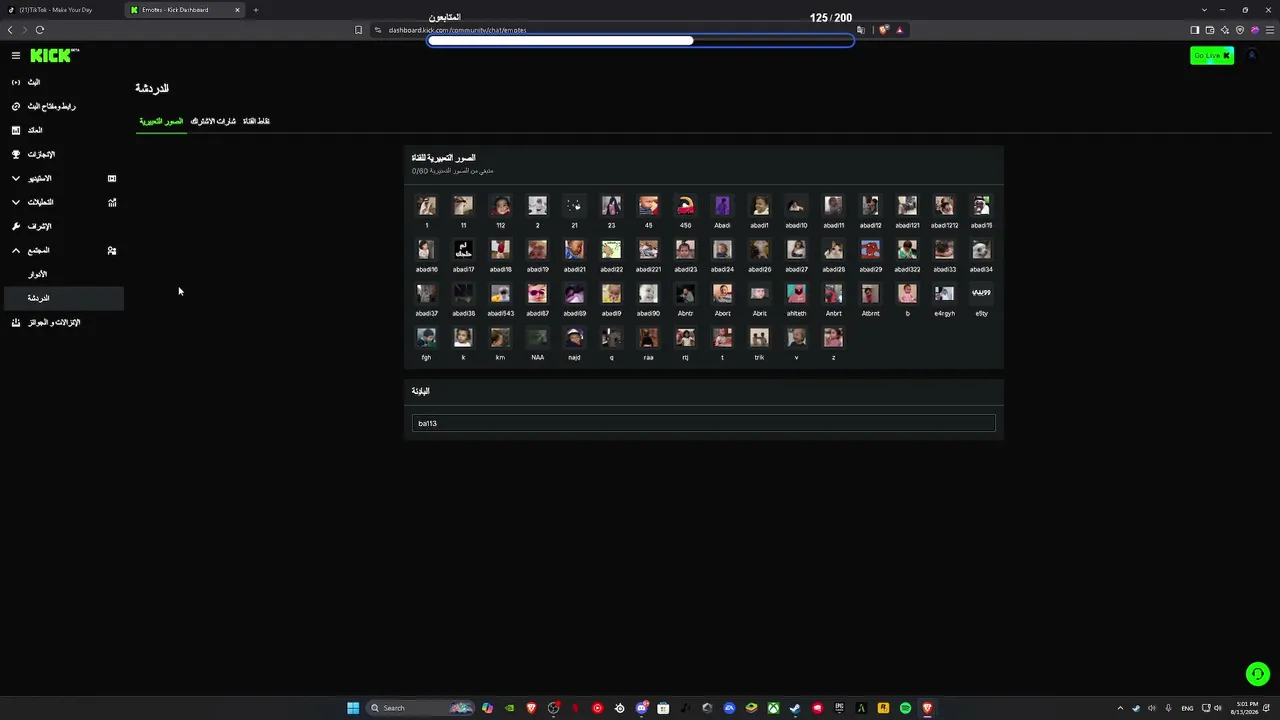
Task: Open the taskbar clock and date
Action: (1246, 708)
